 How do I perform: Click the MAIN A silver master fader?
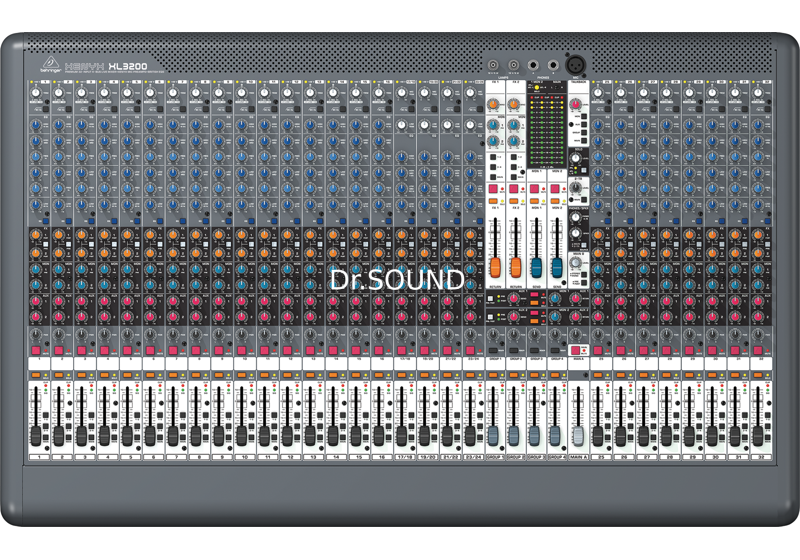pos(578,436)
